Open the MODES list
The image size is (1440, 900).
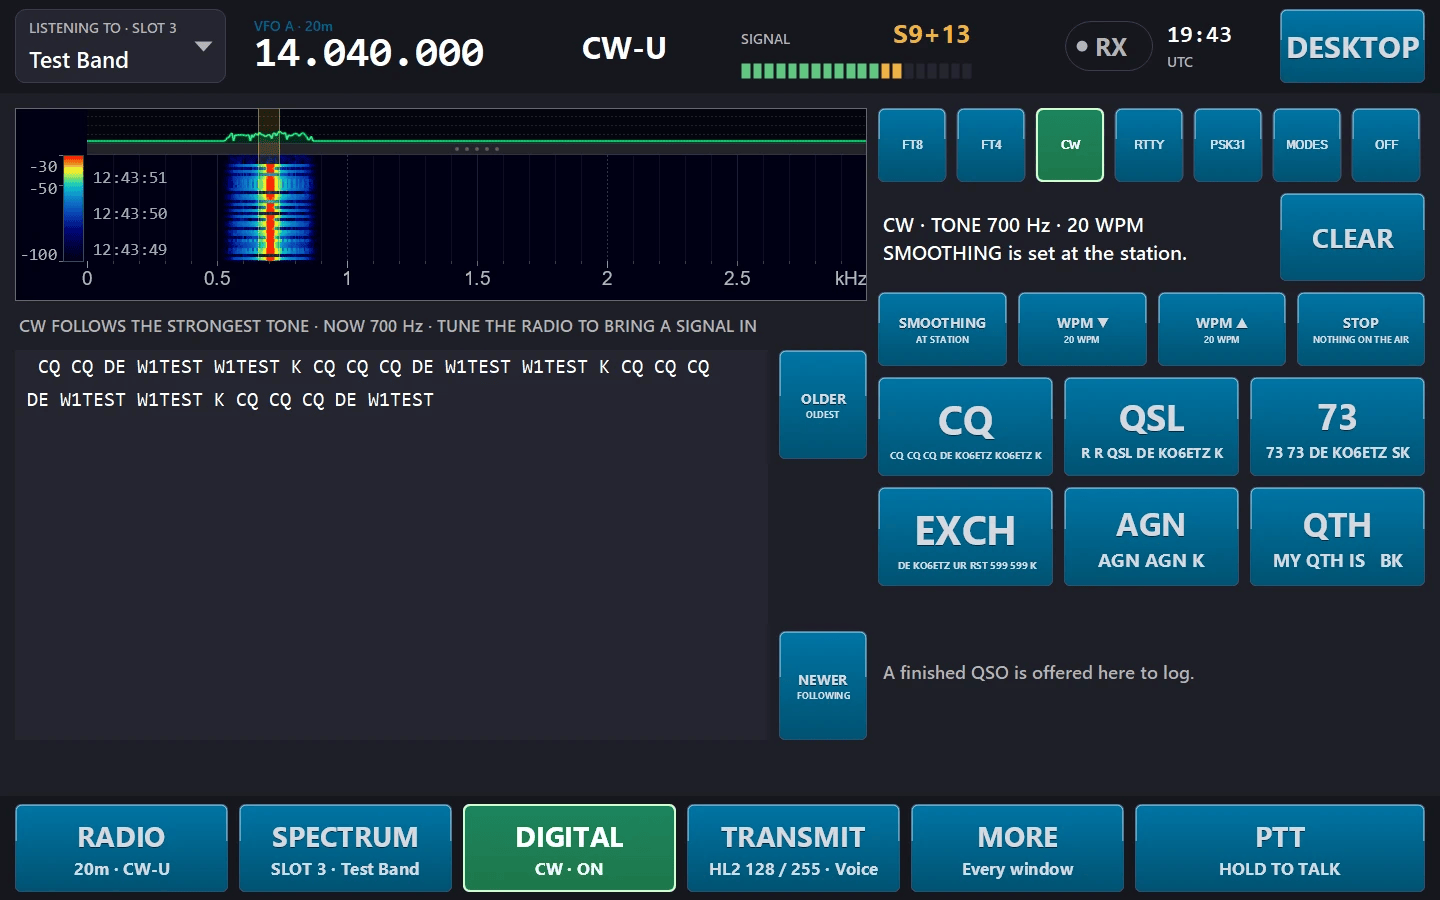(x=1307, y=145)
